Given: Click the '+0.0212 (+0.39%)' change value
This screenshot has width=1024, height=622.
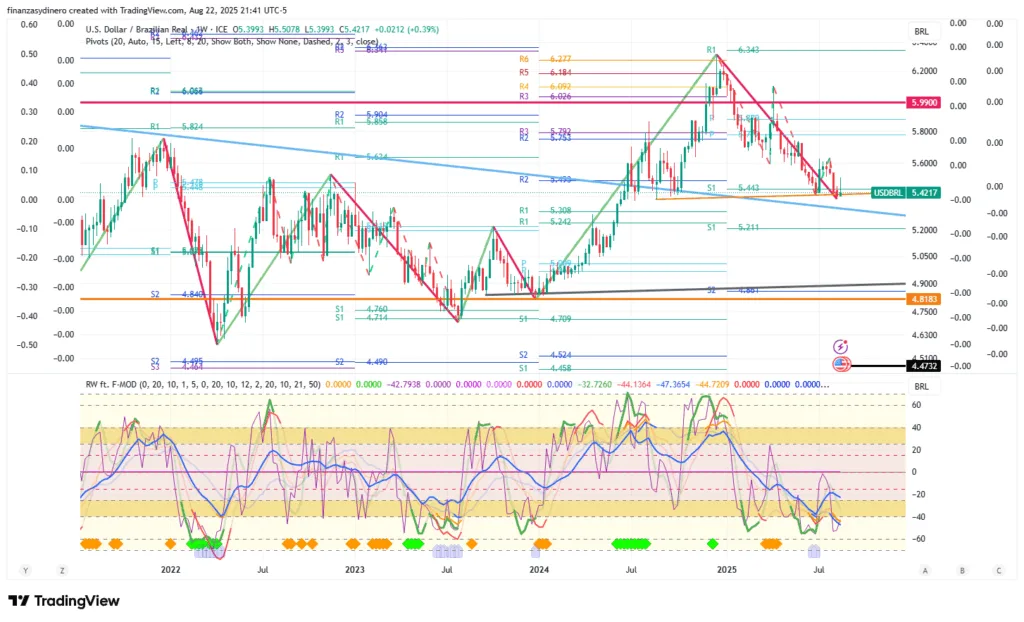Looking at the screenshot, I should [406, 29].
